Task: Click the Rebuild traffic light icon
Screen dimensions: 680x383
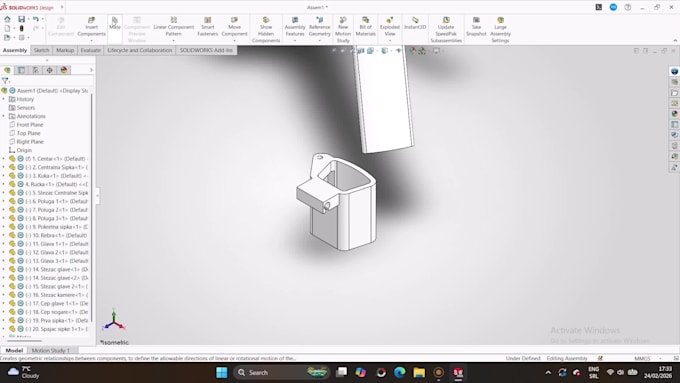Action: [21, 28]
